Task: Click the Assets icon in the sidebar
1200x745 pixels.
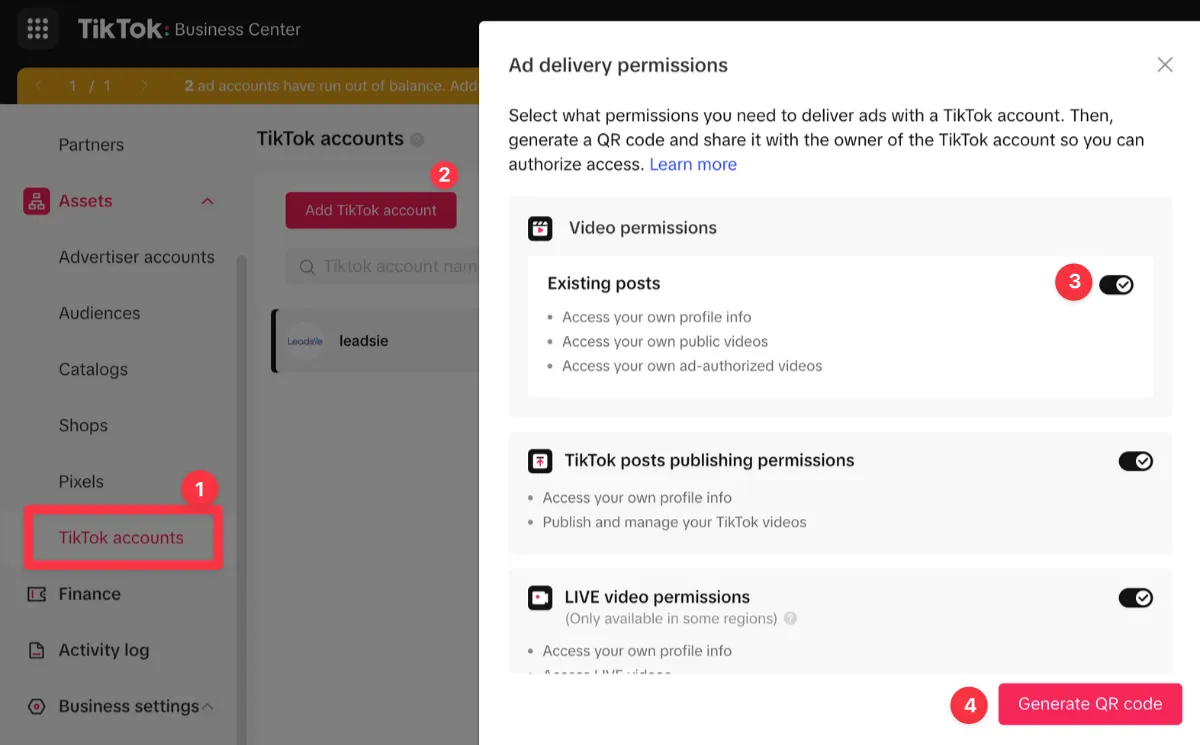Action: tap(34, 200)
